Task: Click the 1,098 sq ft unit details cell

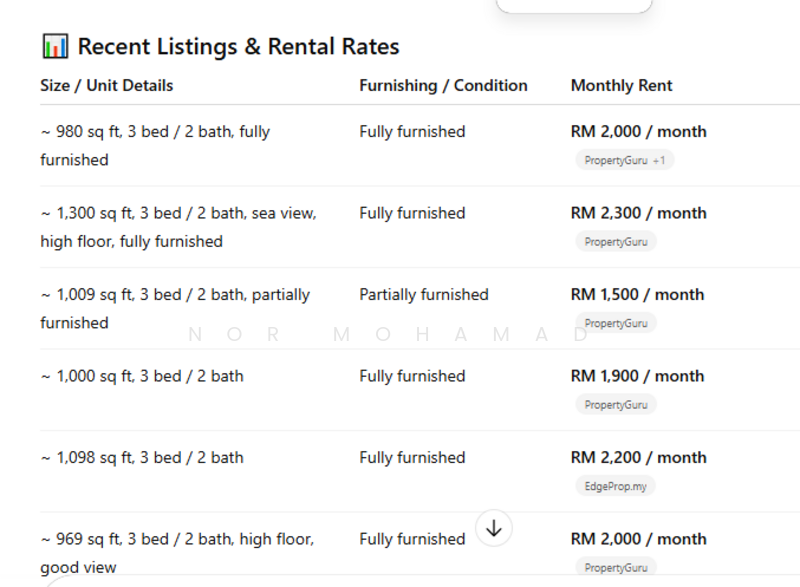Action: point(142,458)
